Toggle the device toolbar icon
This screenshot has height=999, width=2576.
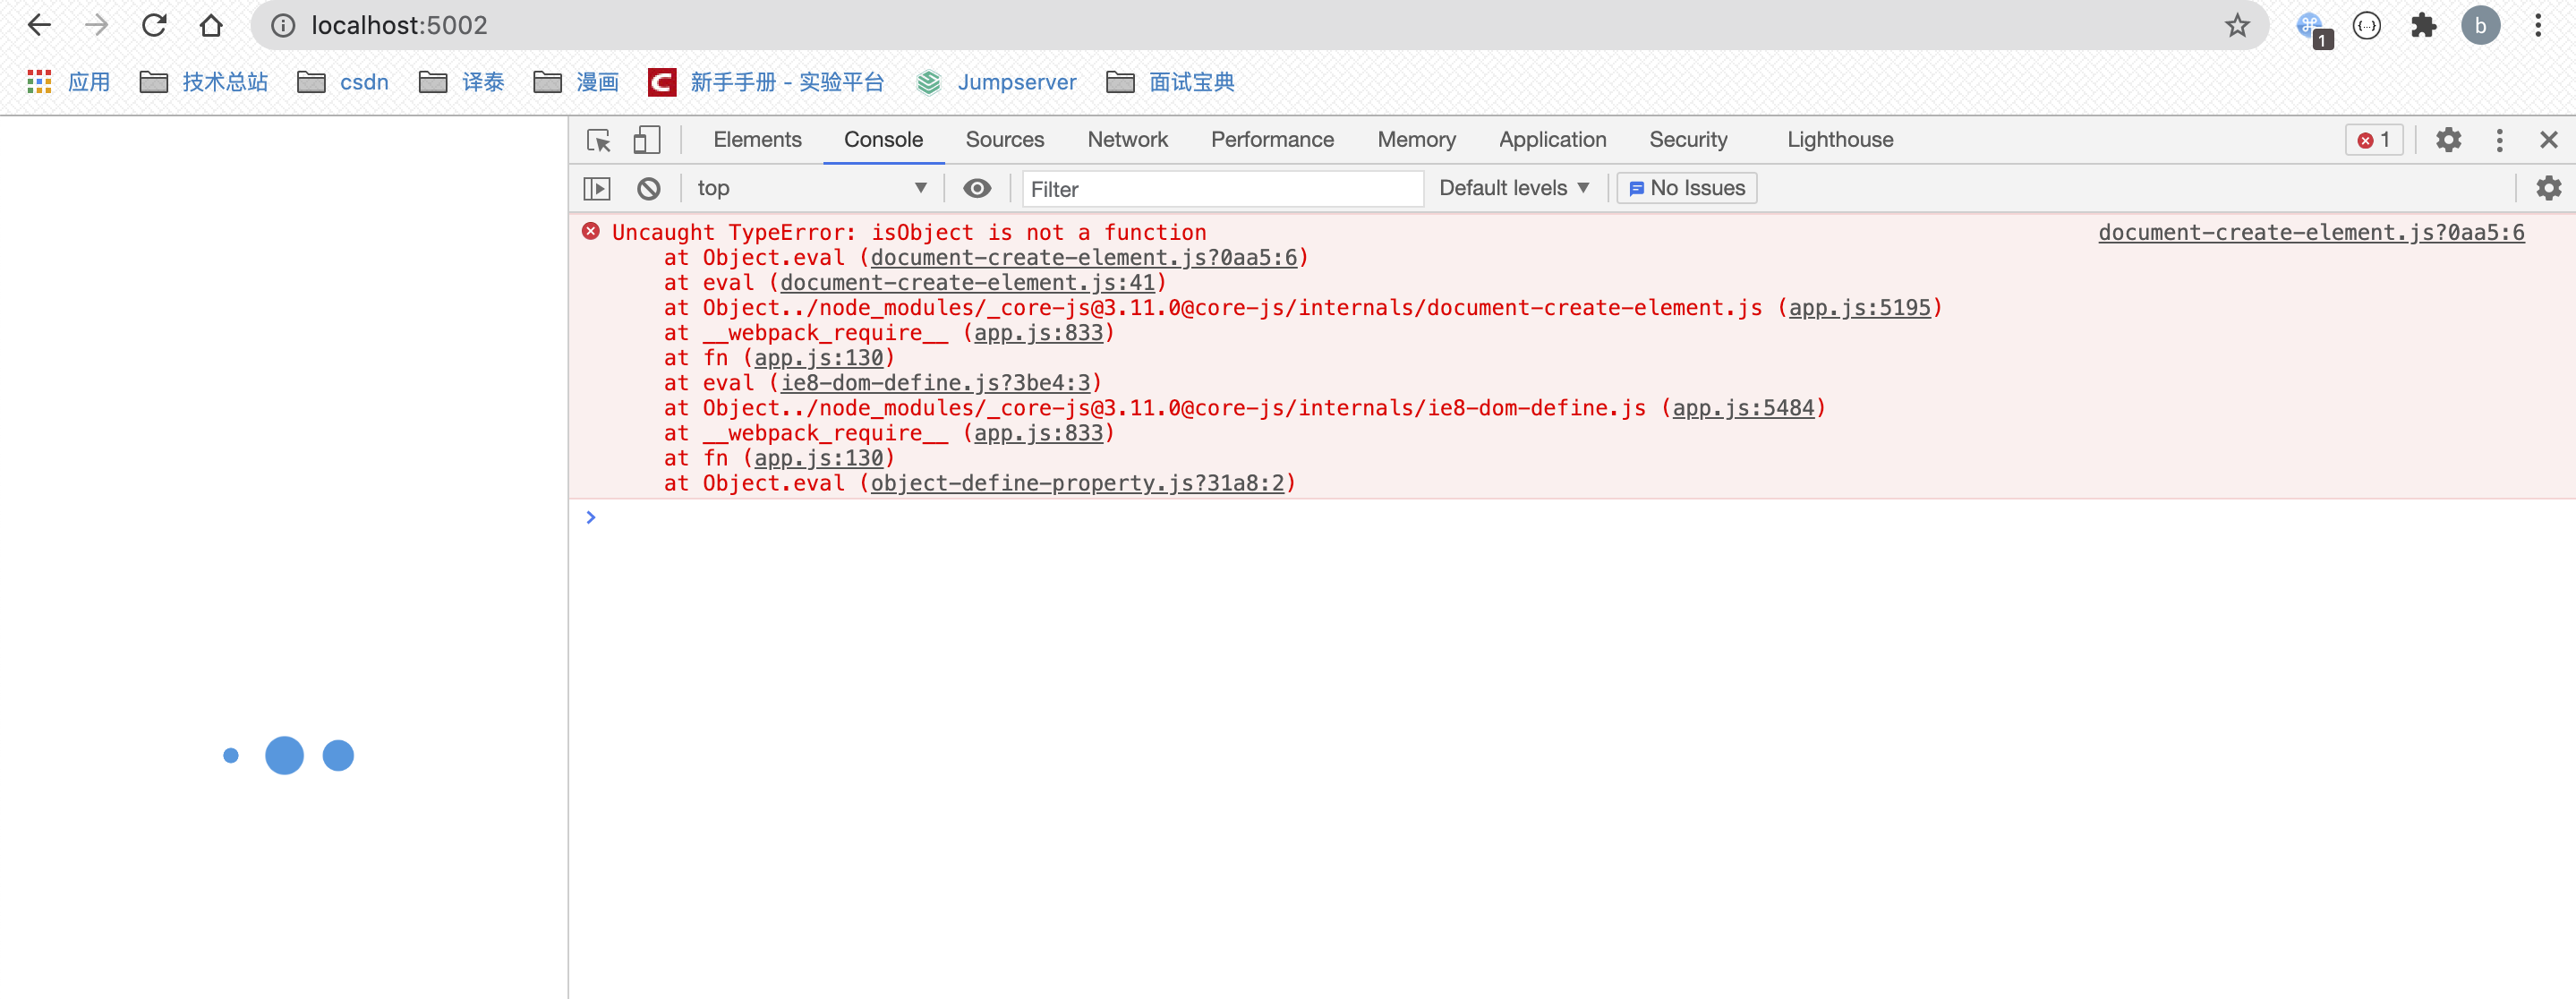[647, 140]
